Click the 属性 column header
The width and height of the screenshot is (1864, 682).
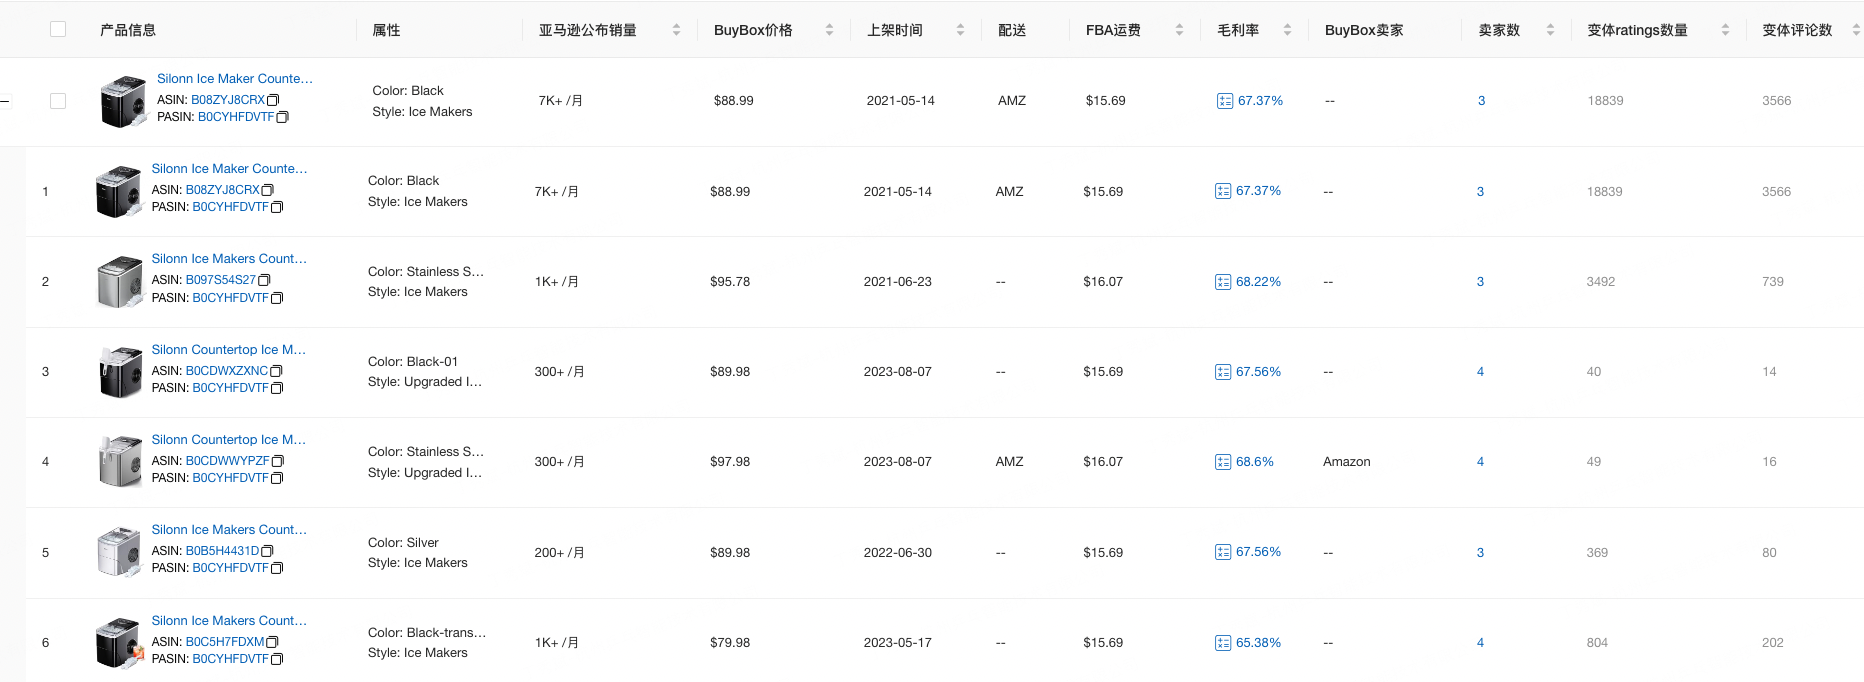[386, 30]
